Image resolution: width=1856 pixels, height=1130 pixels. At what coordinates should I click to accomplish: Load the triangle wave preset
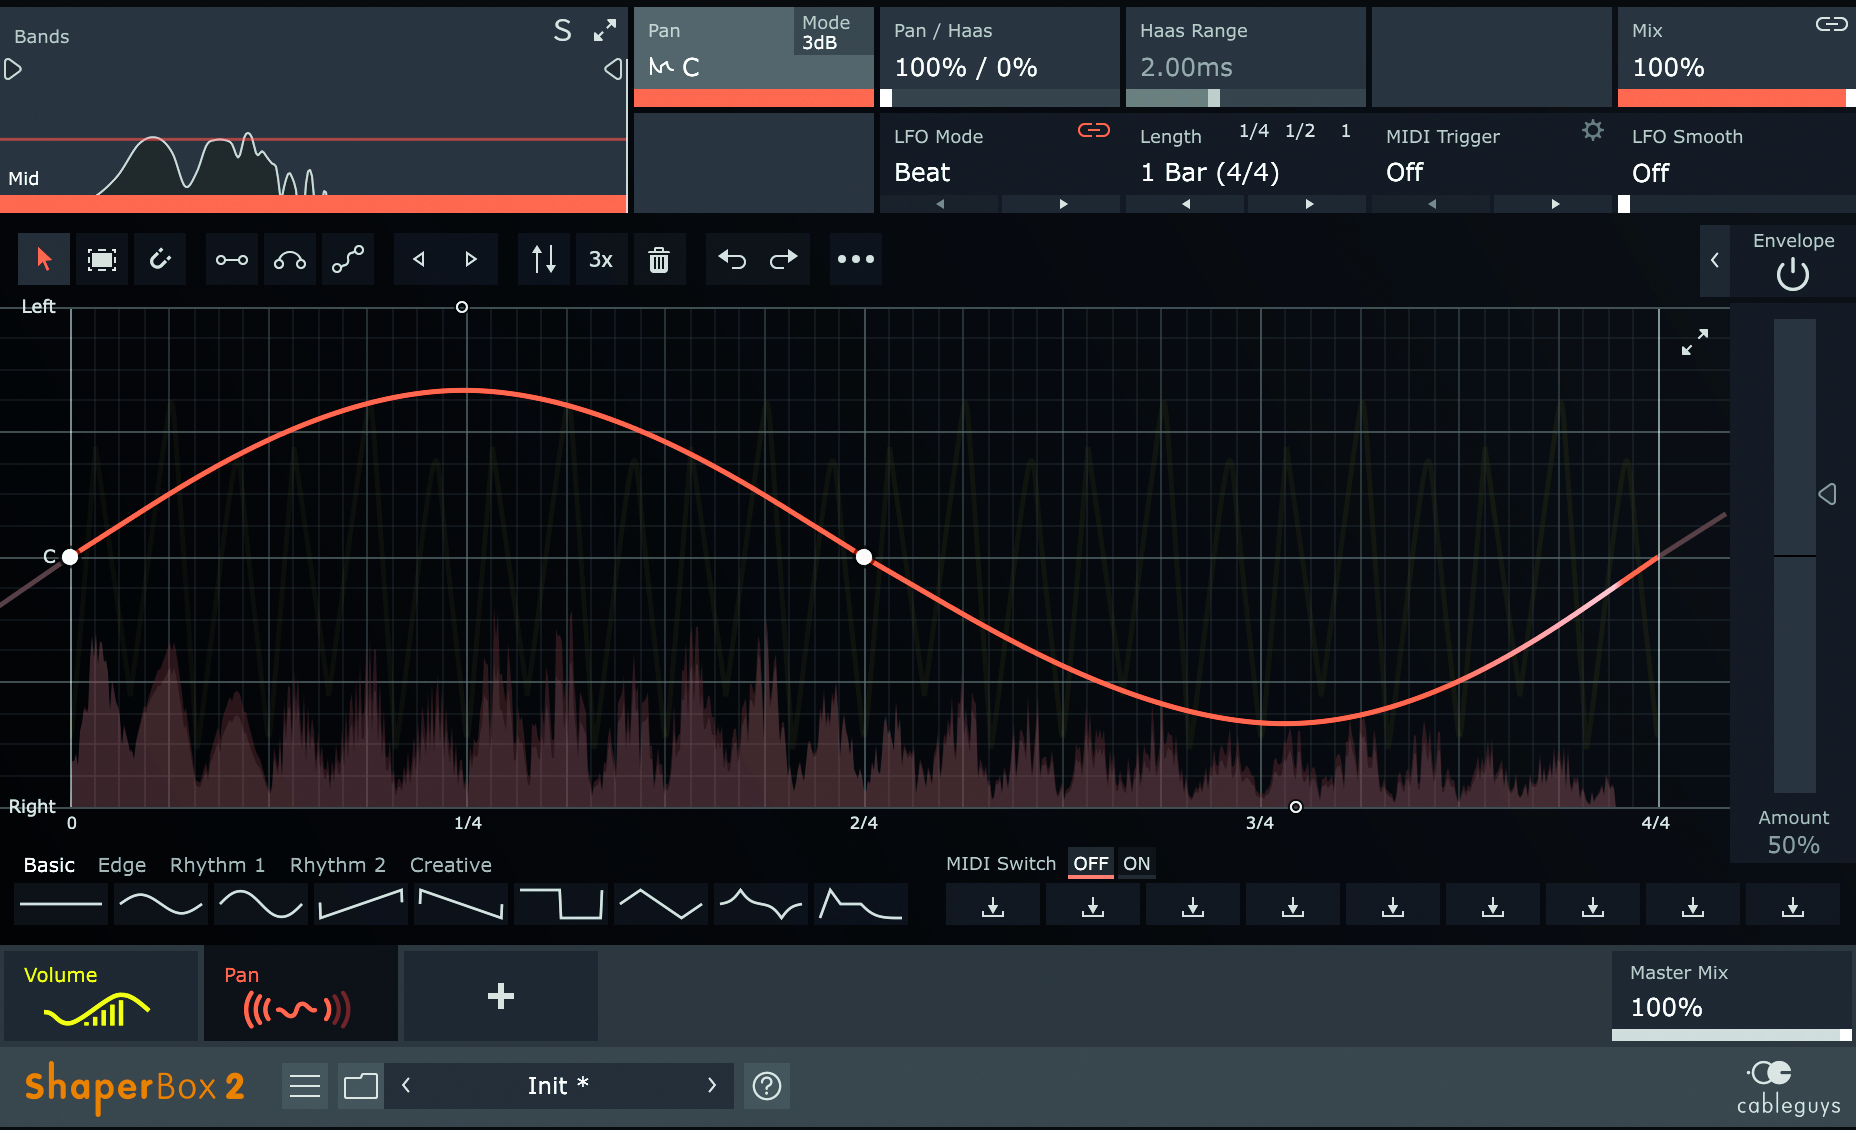(x=661, y=904)
